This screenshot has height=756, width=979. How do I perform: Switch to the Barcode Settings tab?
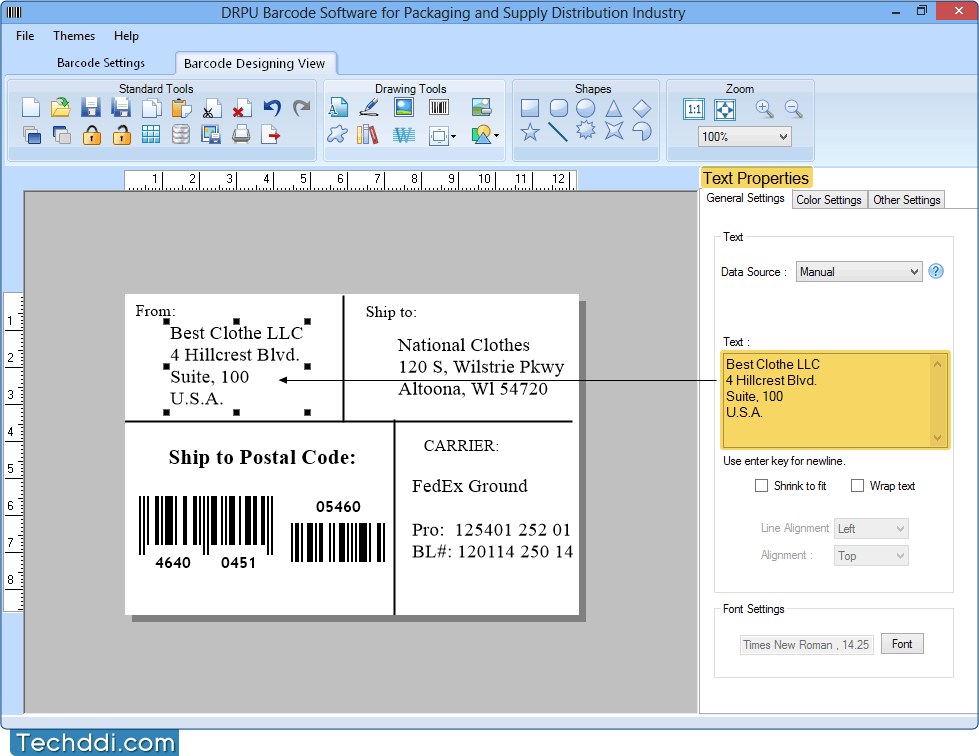[x=101, y=62]
